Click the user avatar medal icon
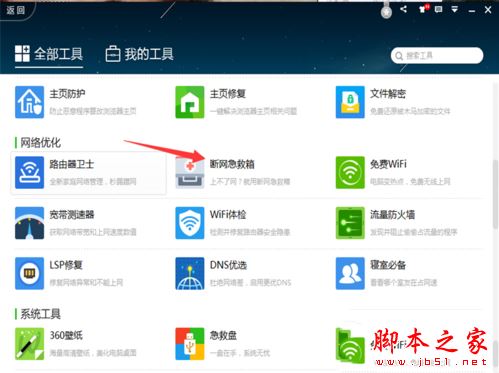Viewport: 499px width, 373px height. click(x=386, y=11)
